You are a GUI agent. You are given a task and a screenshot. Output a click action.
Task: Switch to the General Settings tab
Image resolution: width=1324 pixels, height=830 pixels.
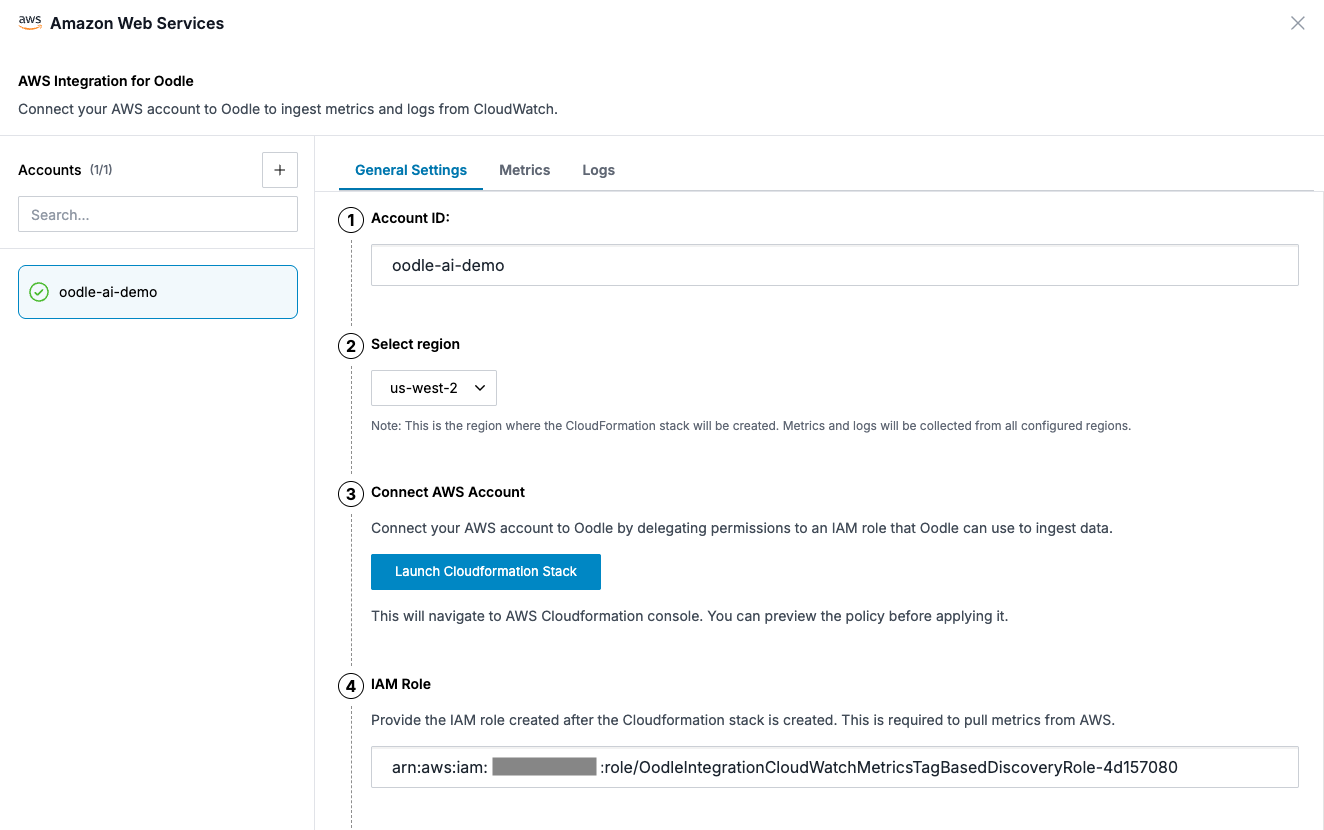(411, 170)
